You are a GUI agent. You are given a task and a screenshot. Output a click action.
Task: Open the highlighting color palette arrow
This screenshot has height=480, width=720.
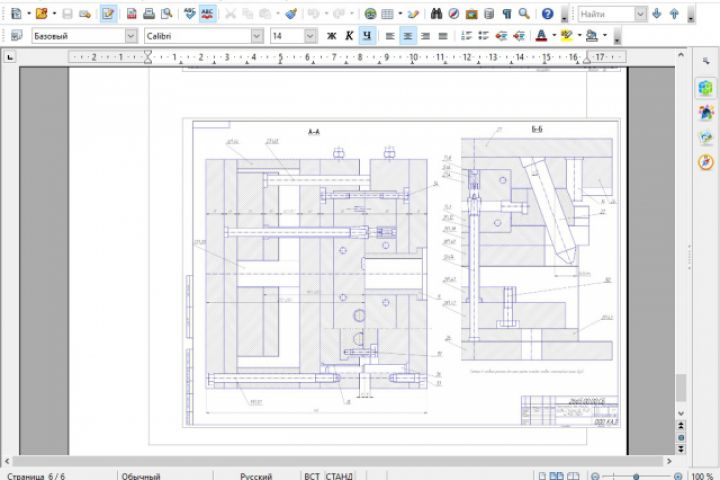tap(579, 36)
